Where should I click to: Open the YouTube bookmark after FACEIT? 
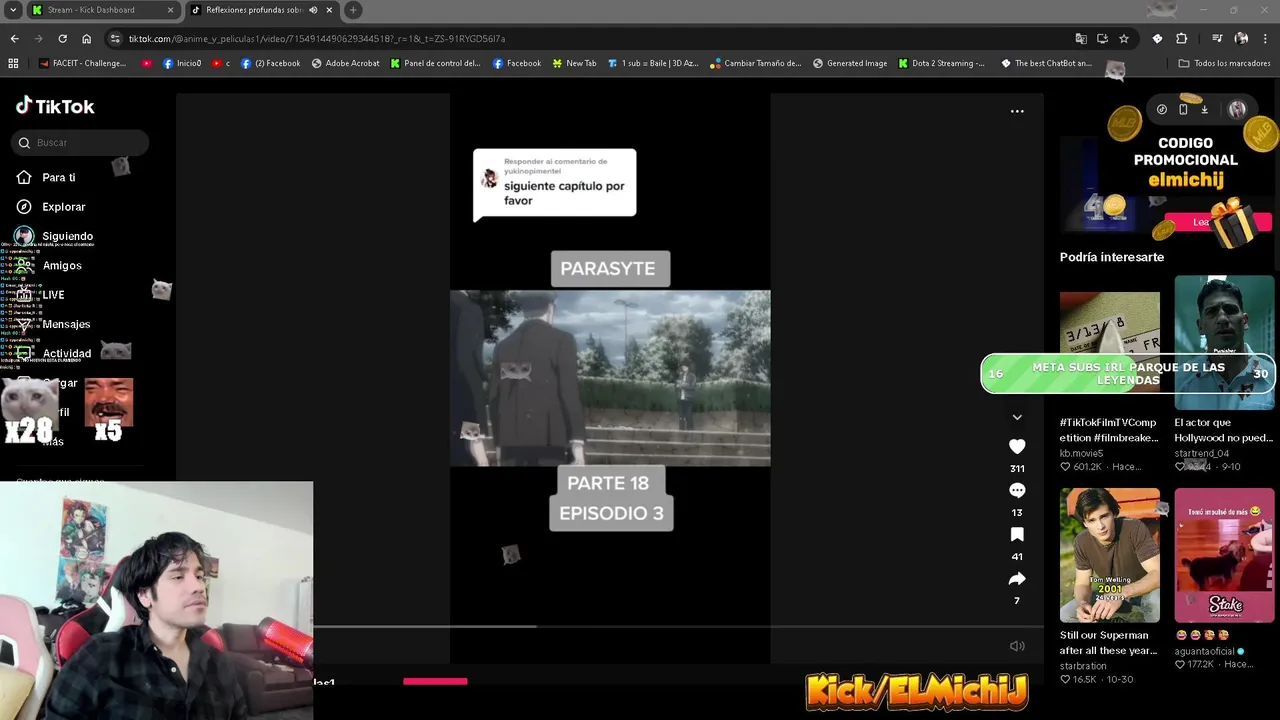[146, 63]
